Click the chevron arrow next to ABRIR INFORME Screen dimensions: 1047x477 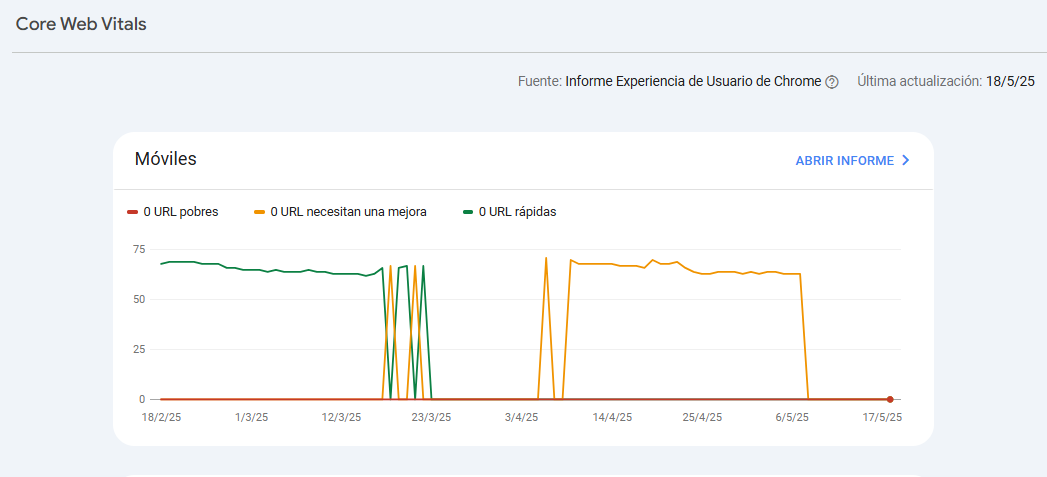(906, 160)
